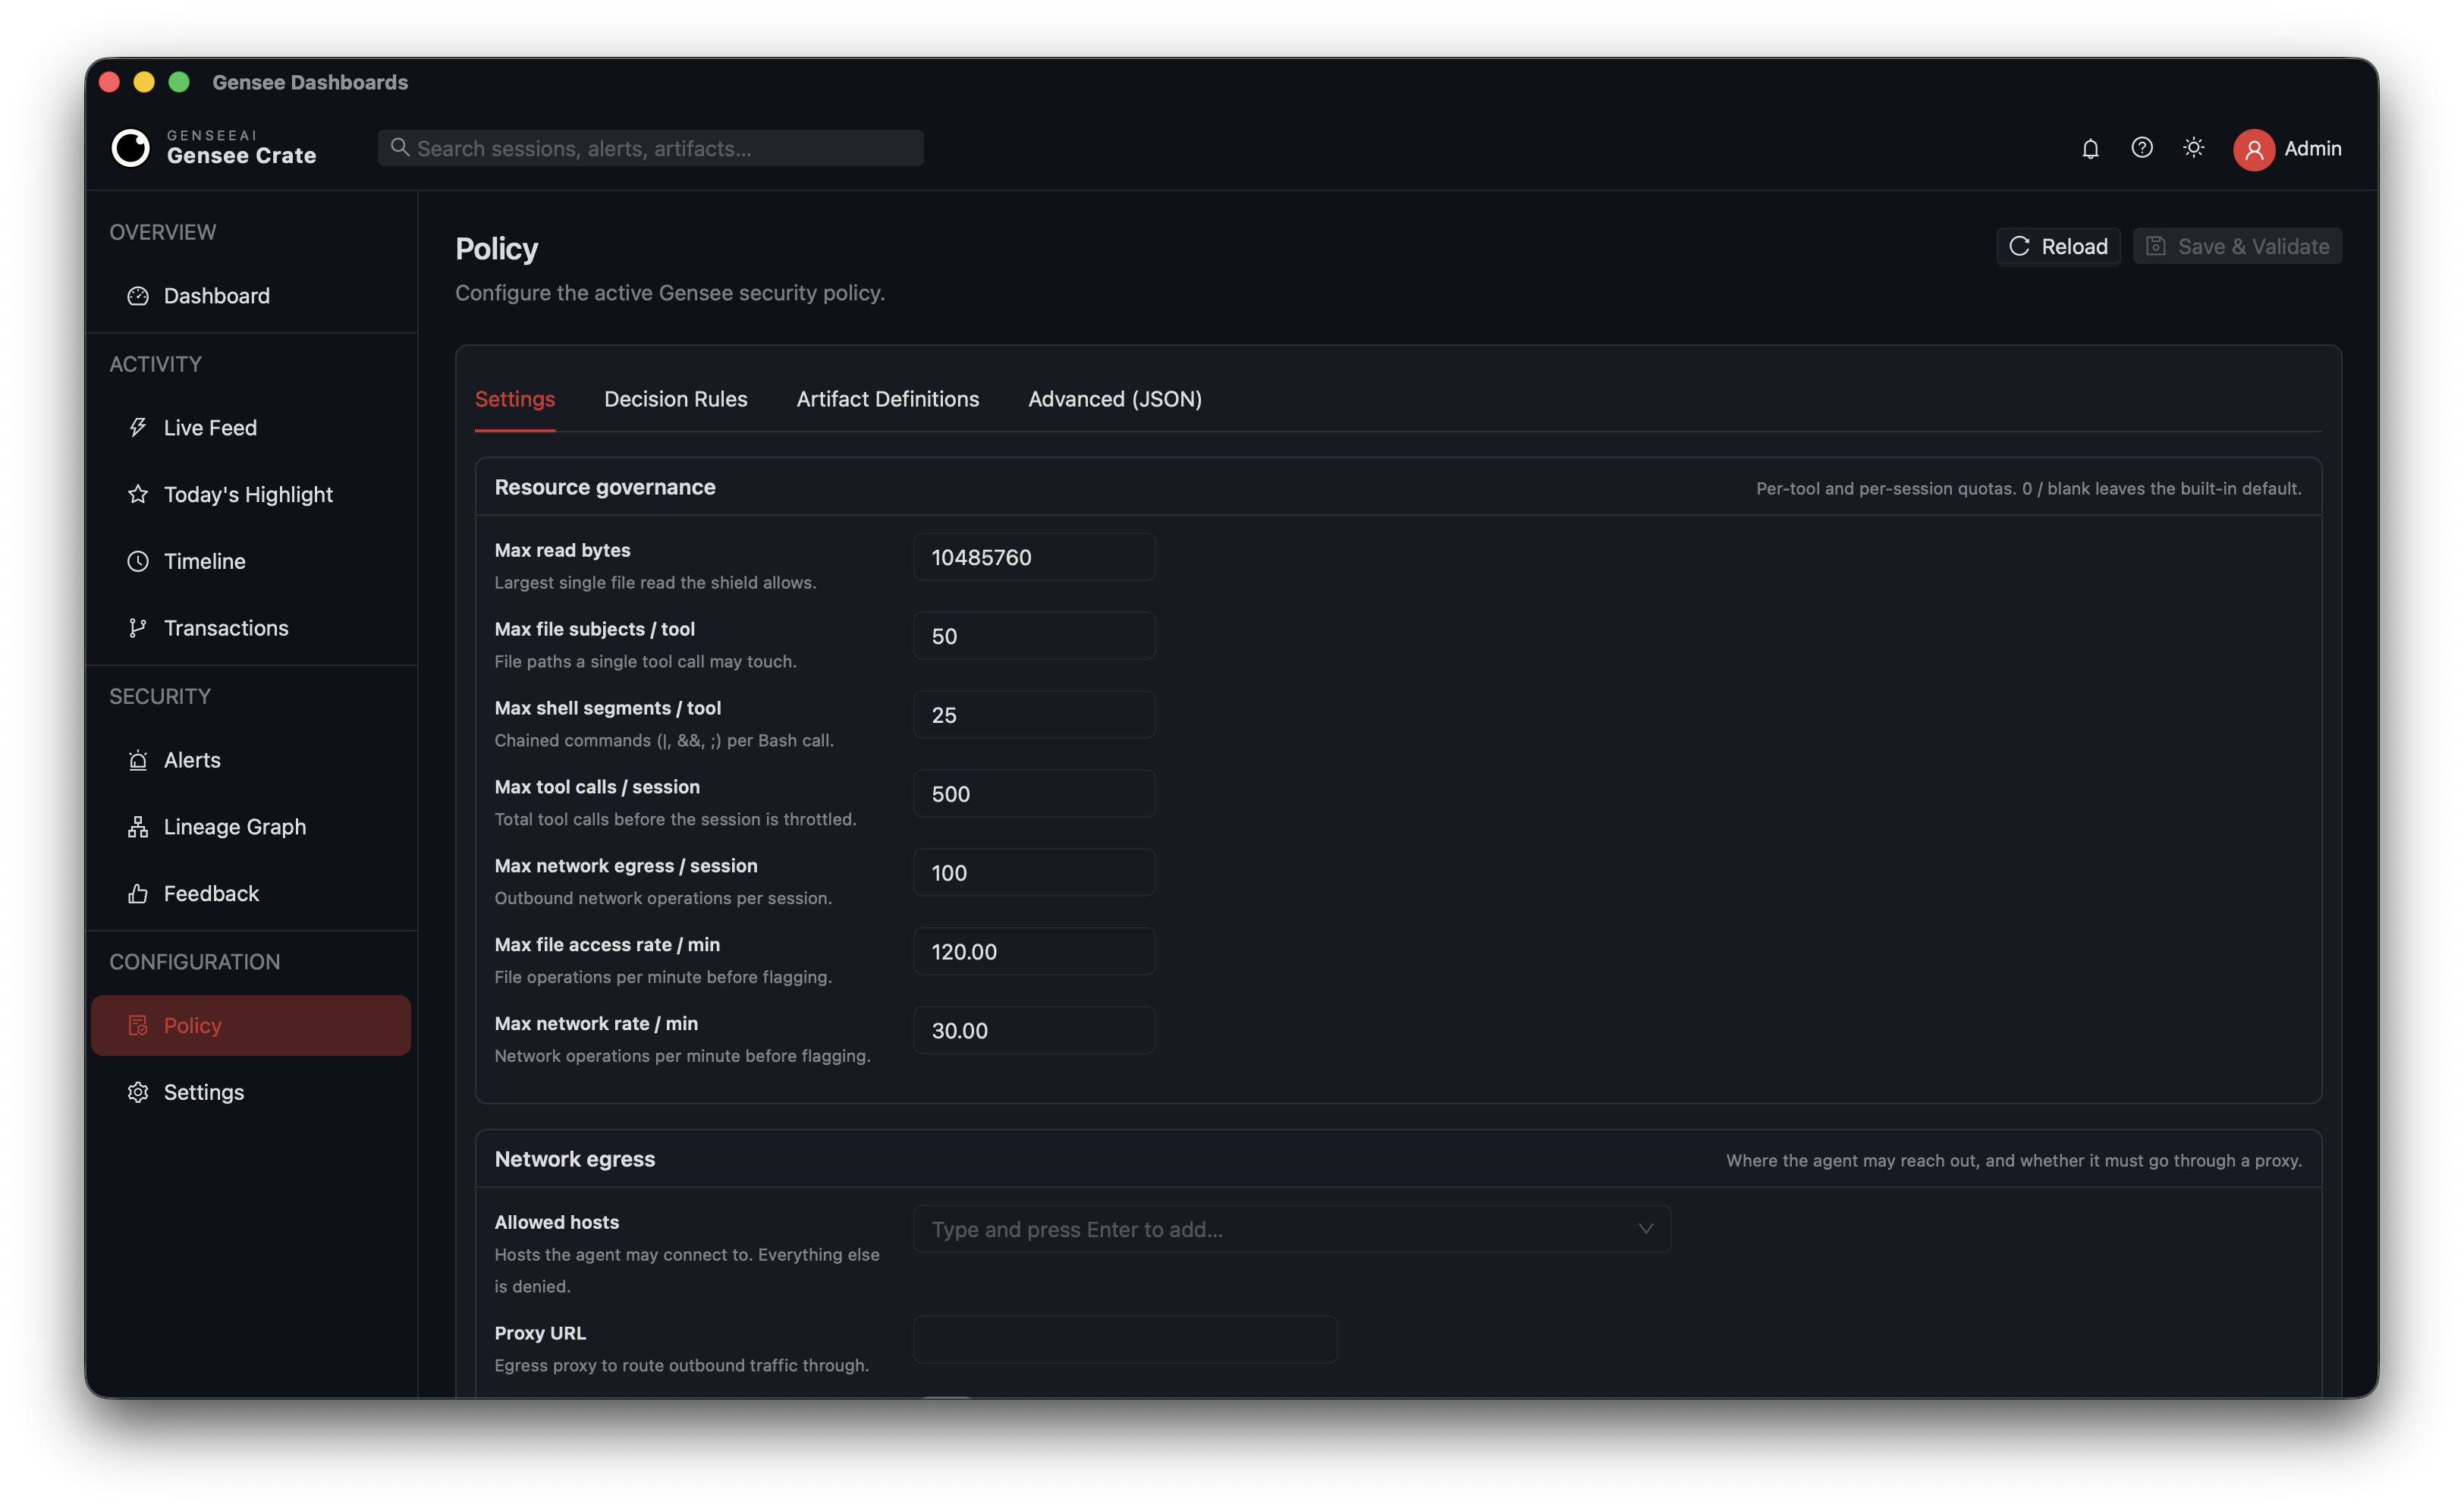Navigate to Timeline
This screenshot has height=1511, width=2464.
click(251, 561)
